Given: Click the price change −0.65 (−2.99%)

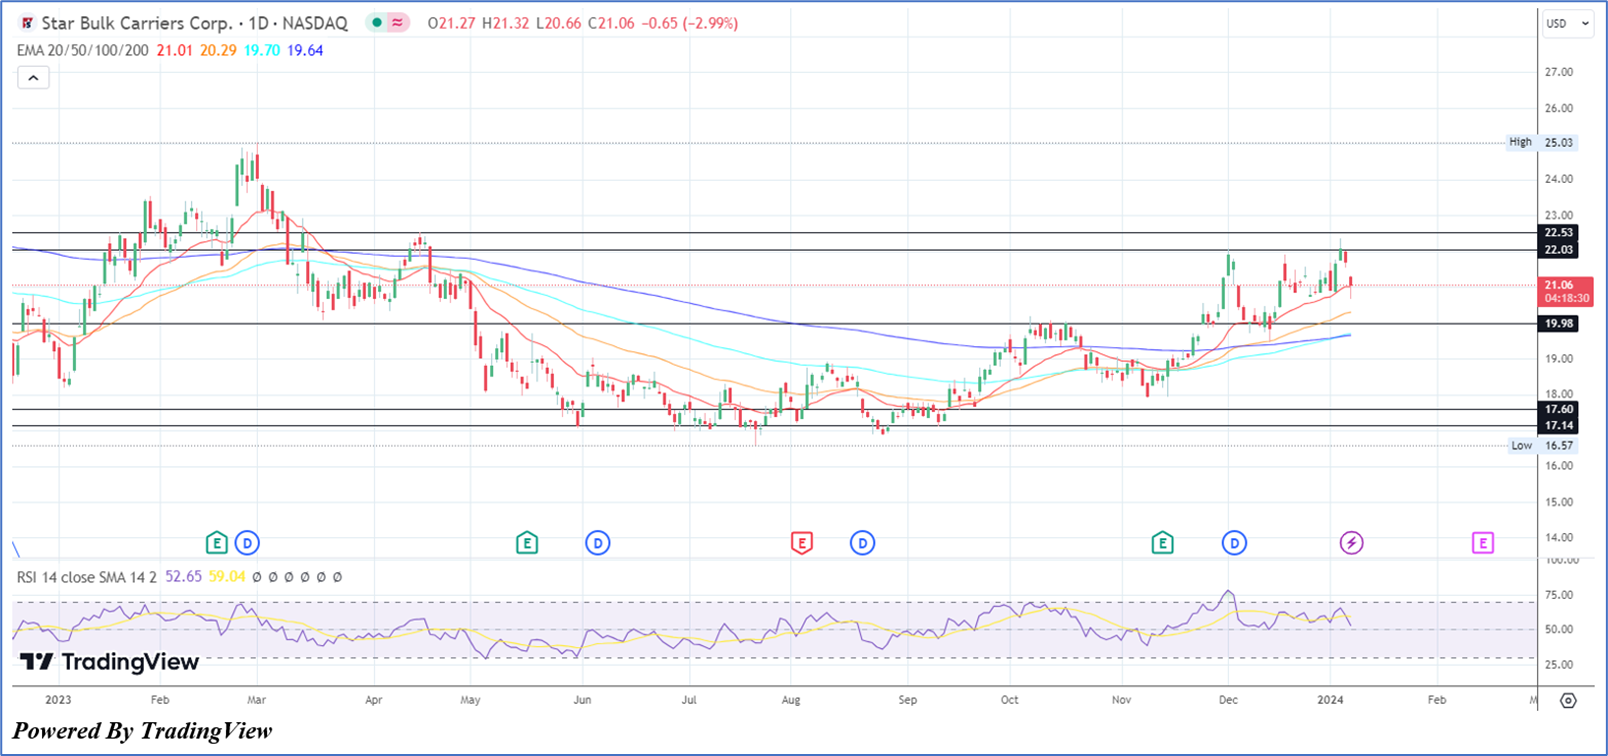Looking at the screenshot, I should (692, 23).
